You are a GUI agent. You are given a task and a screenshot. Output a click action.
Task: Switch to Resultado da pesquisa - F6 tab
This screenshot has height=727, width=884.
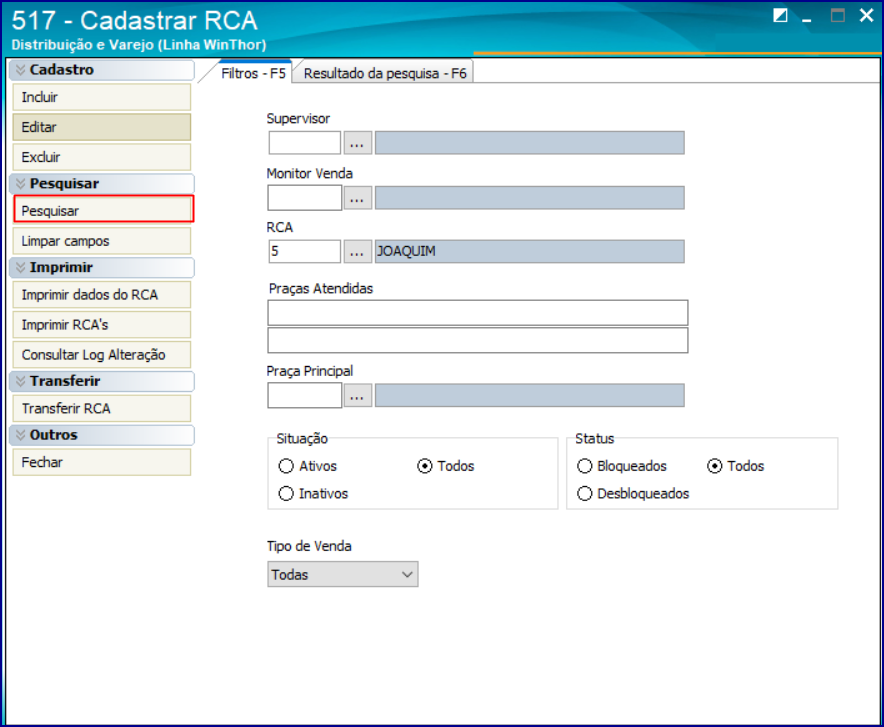(385, 73)
